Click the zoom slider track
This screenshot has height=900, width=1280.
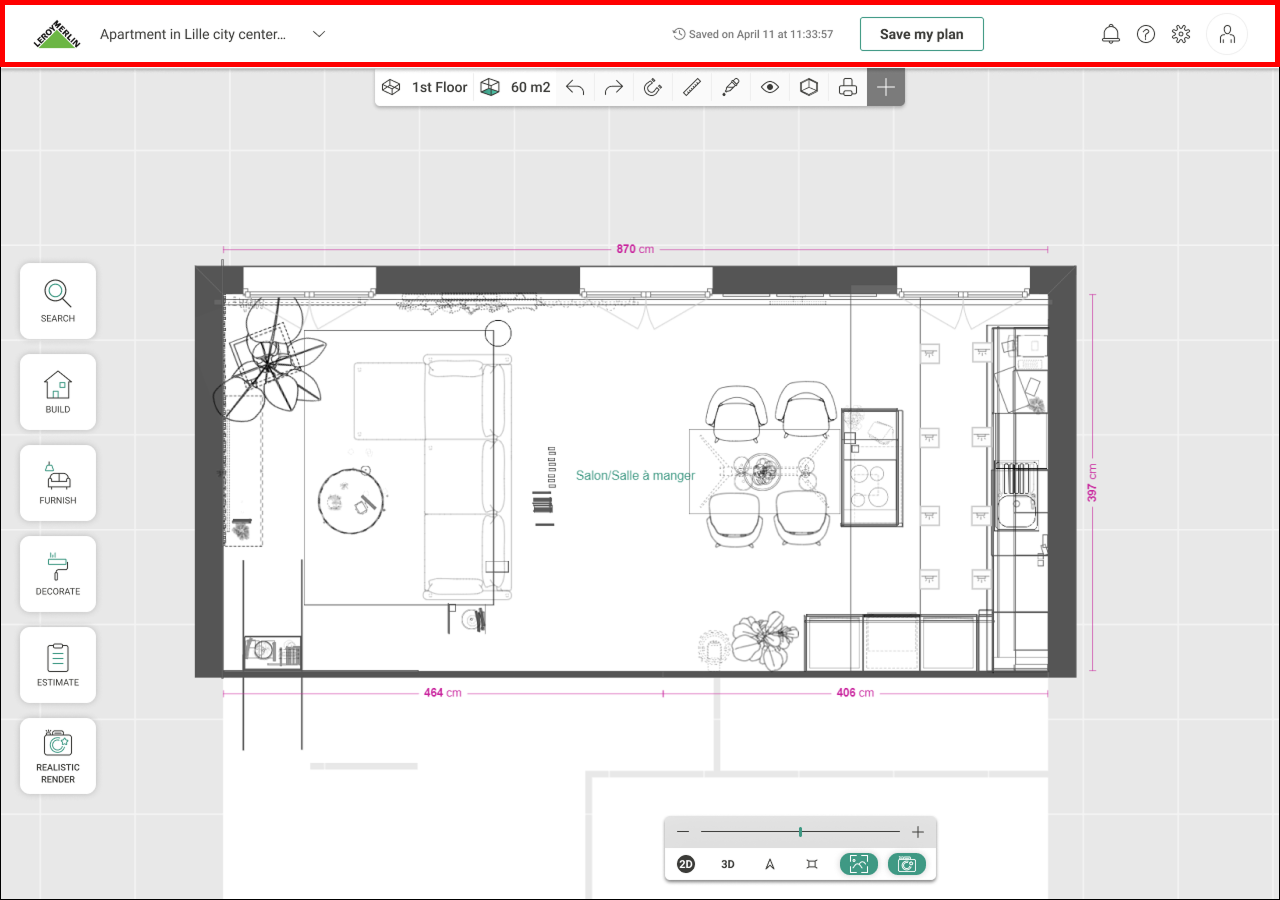click(800, 832)
